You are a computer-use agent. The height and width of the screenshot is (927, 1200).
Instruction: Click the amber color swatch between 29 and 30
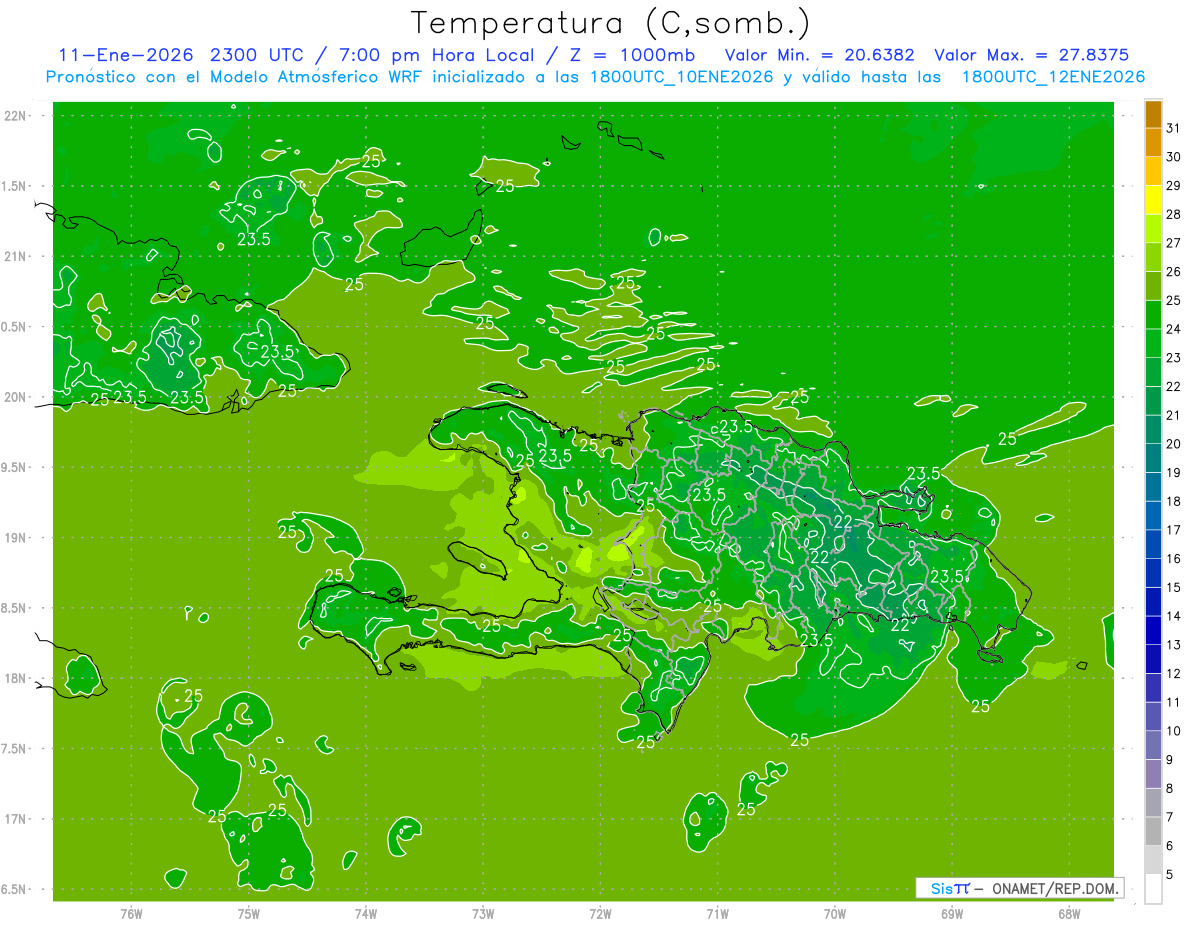1153,172
